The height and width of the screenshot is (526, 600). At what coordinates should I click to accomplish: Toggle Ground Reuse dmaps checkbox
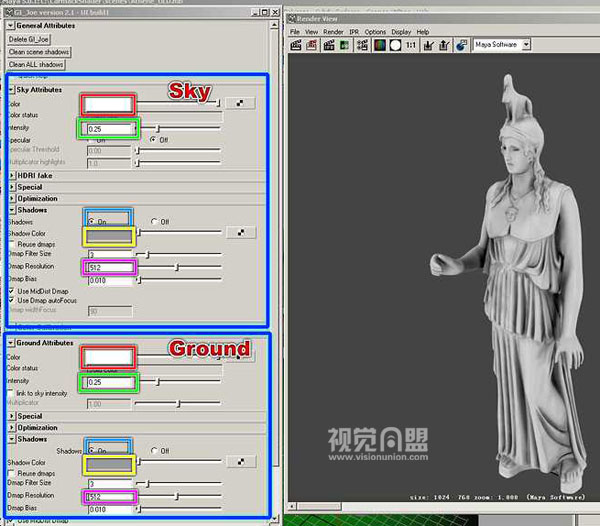(11, 473)
